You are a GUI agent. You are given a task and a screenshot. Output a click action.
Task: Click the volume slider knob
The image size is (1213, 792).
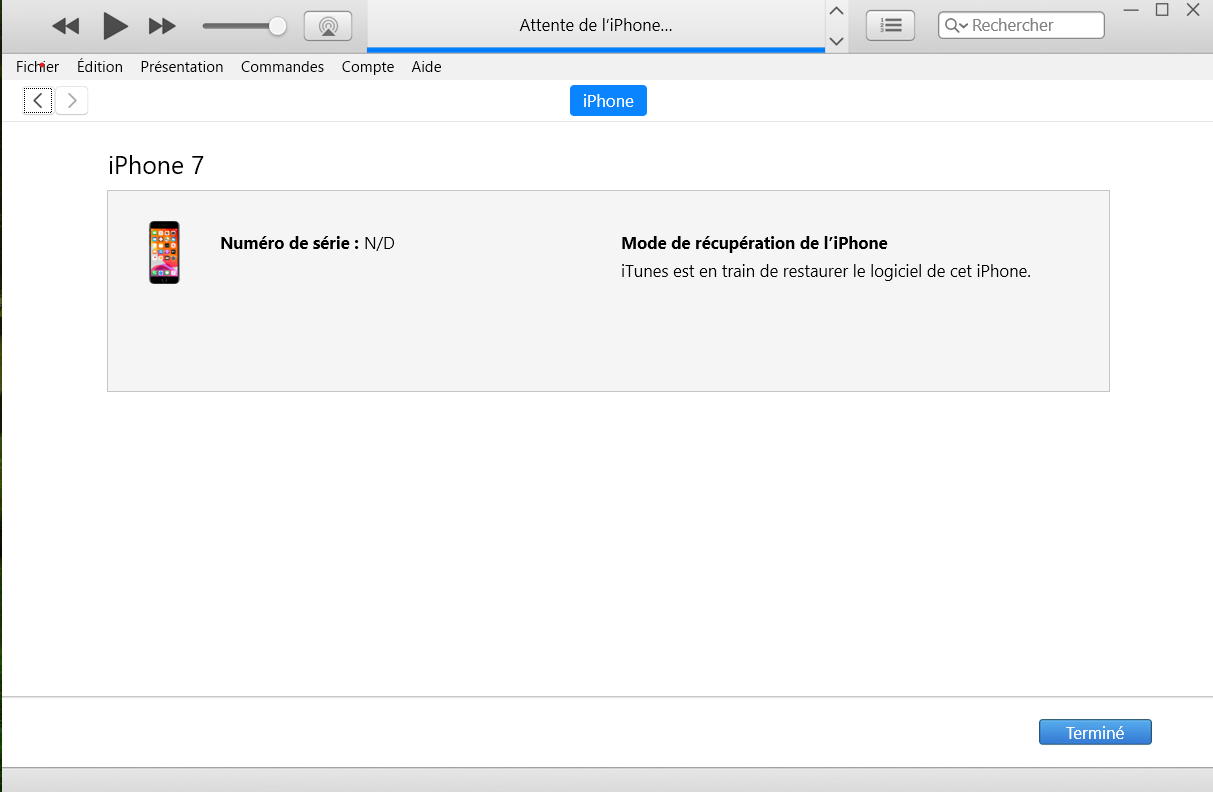pos(278,26)
